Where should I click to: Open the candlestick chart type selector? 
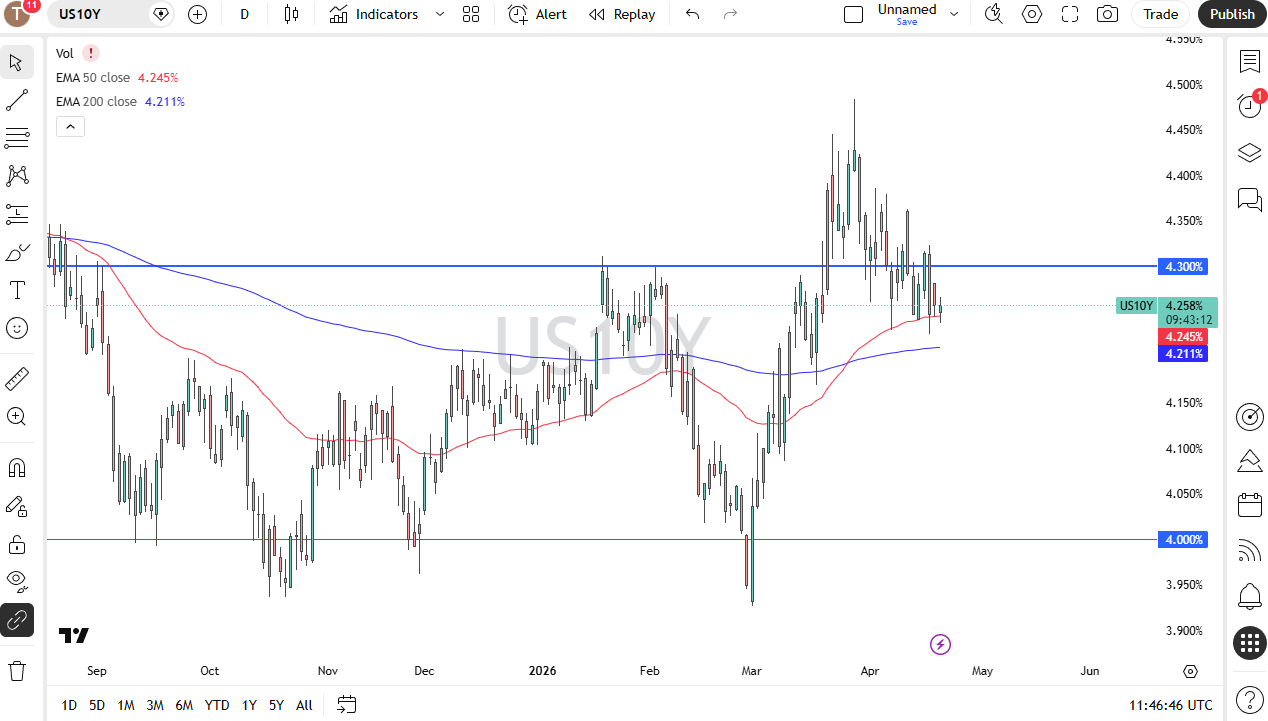[291, 14]
